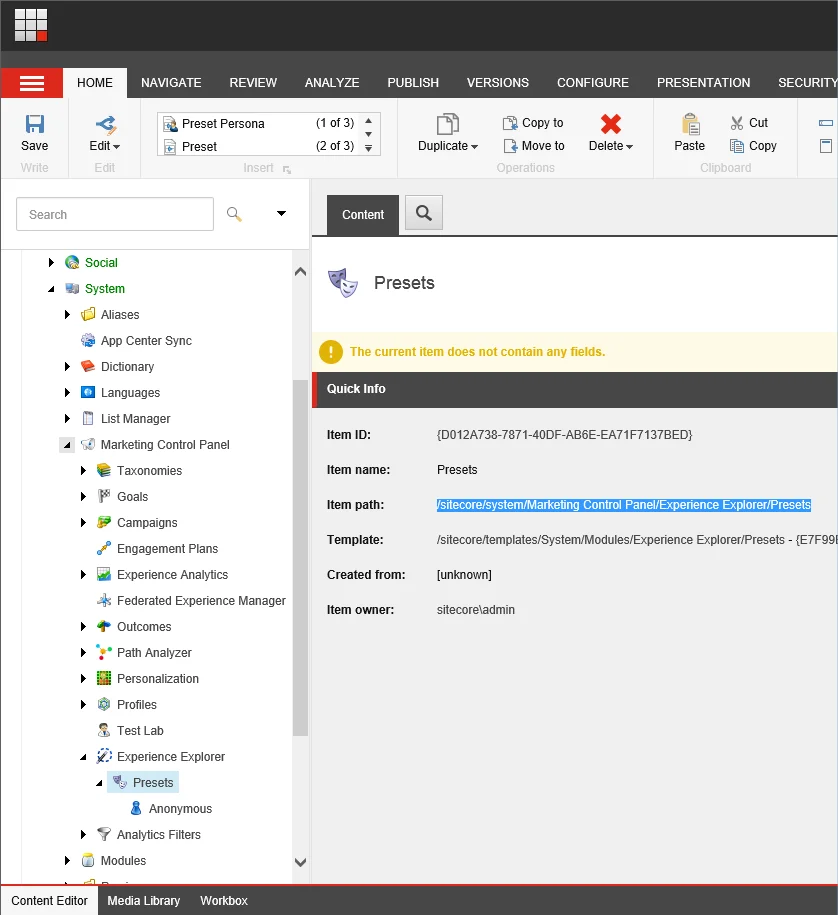Expand the Aliases tree node
Image resolution: width=838 pixels, height=915 pixels.
(x=67, y=315)
